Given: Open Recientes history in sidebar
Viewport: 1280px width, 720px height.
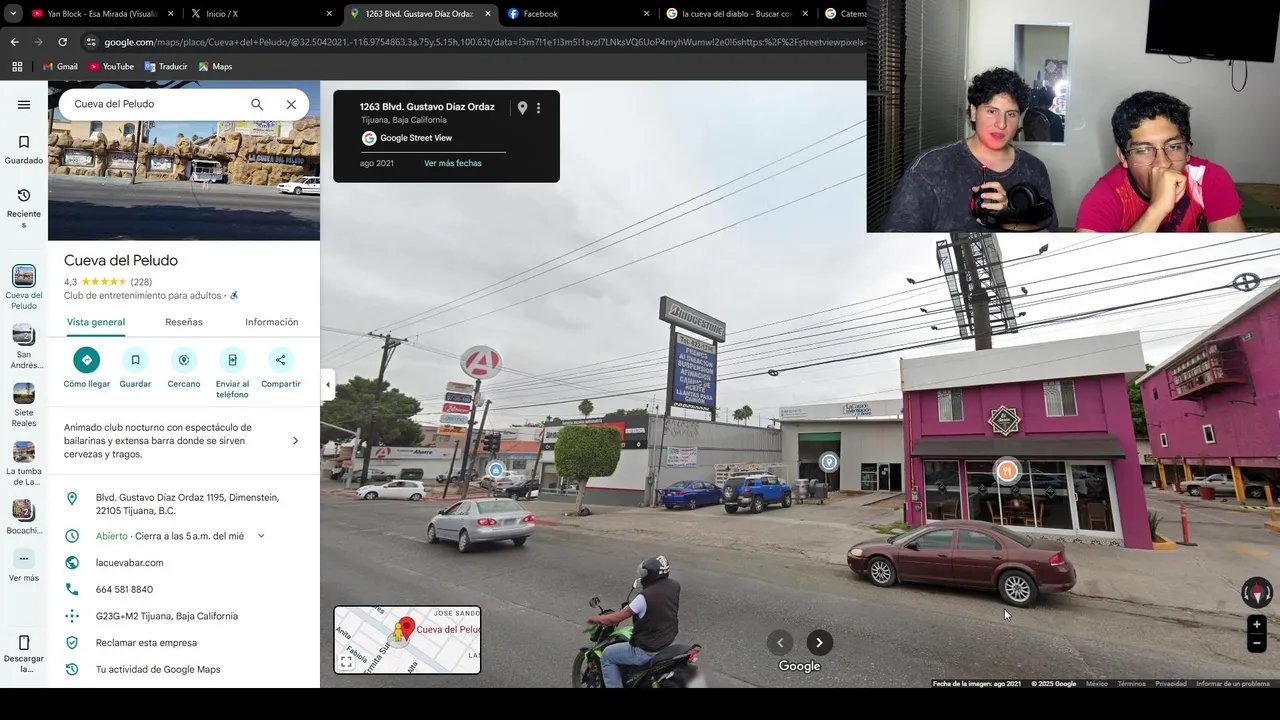Looking at the screenshot, I should [24, 207].
